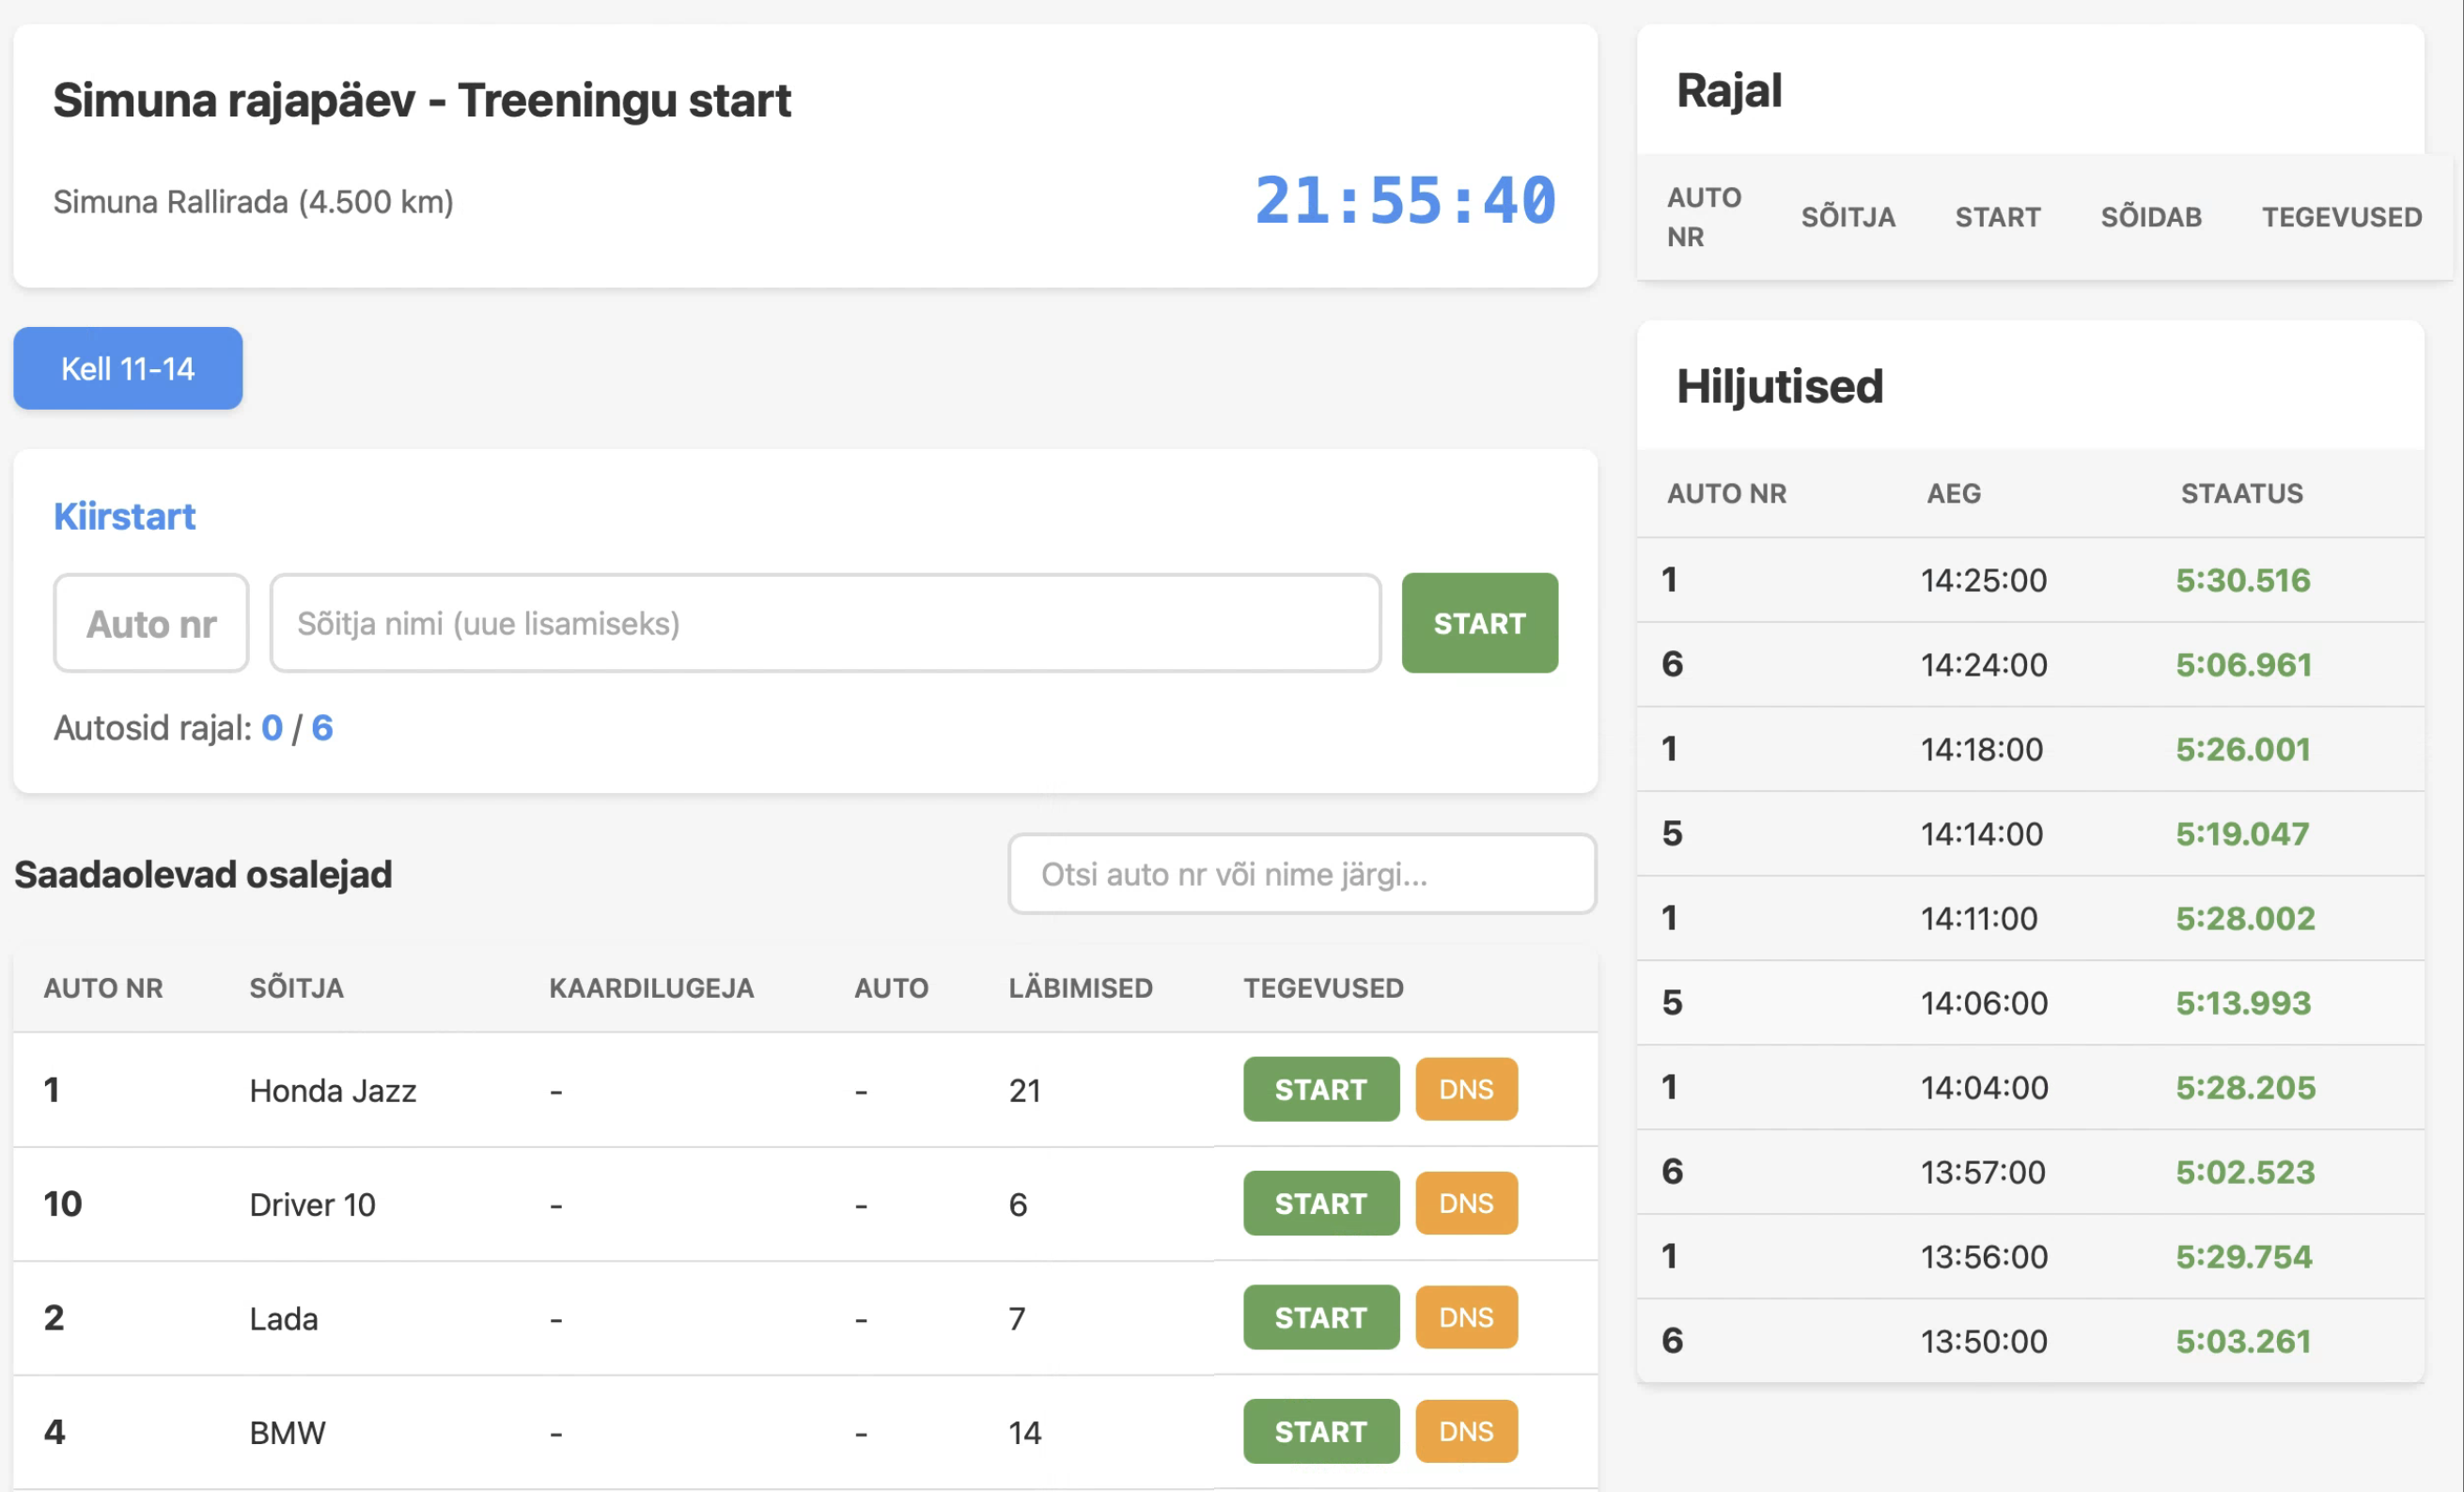Mark BMW as DNS
Viewport: 2464px width, 1492px height.
click(1465, 1431)
